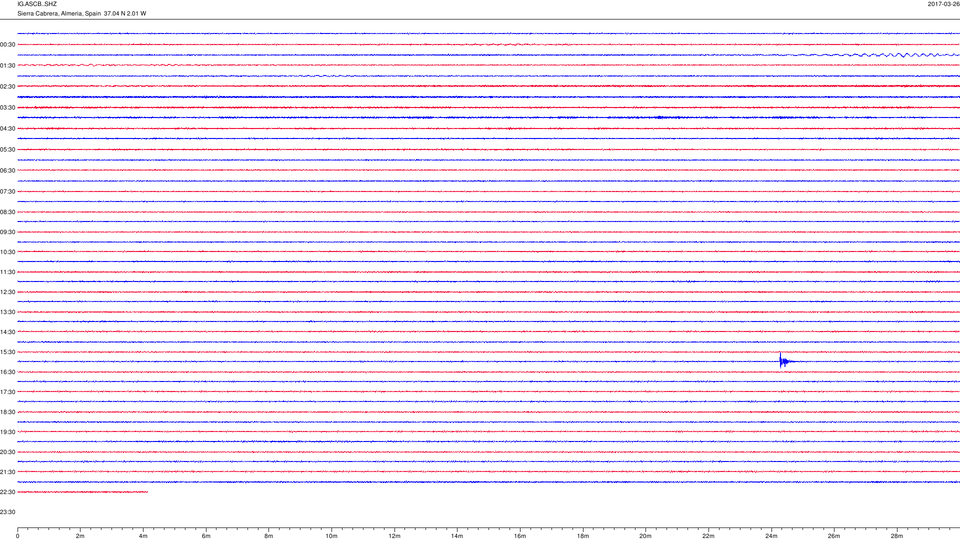This screenshot has height=540, width=960.
Task: Select the 01:30 time label
Action: click(7, 66)
